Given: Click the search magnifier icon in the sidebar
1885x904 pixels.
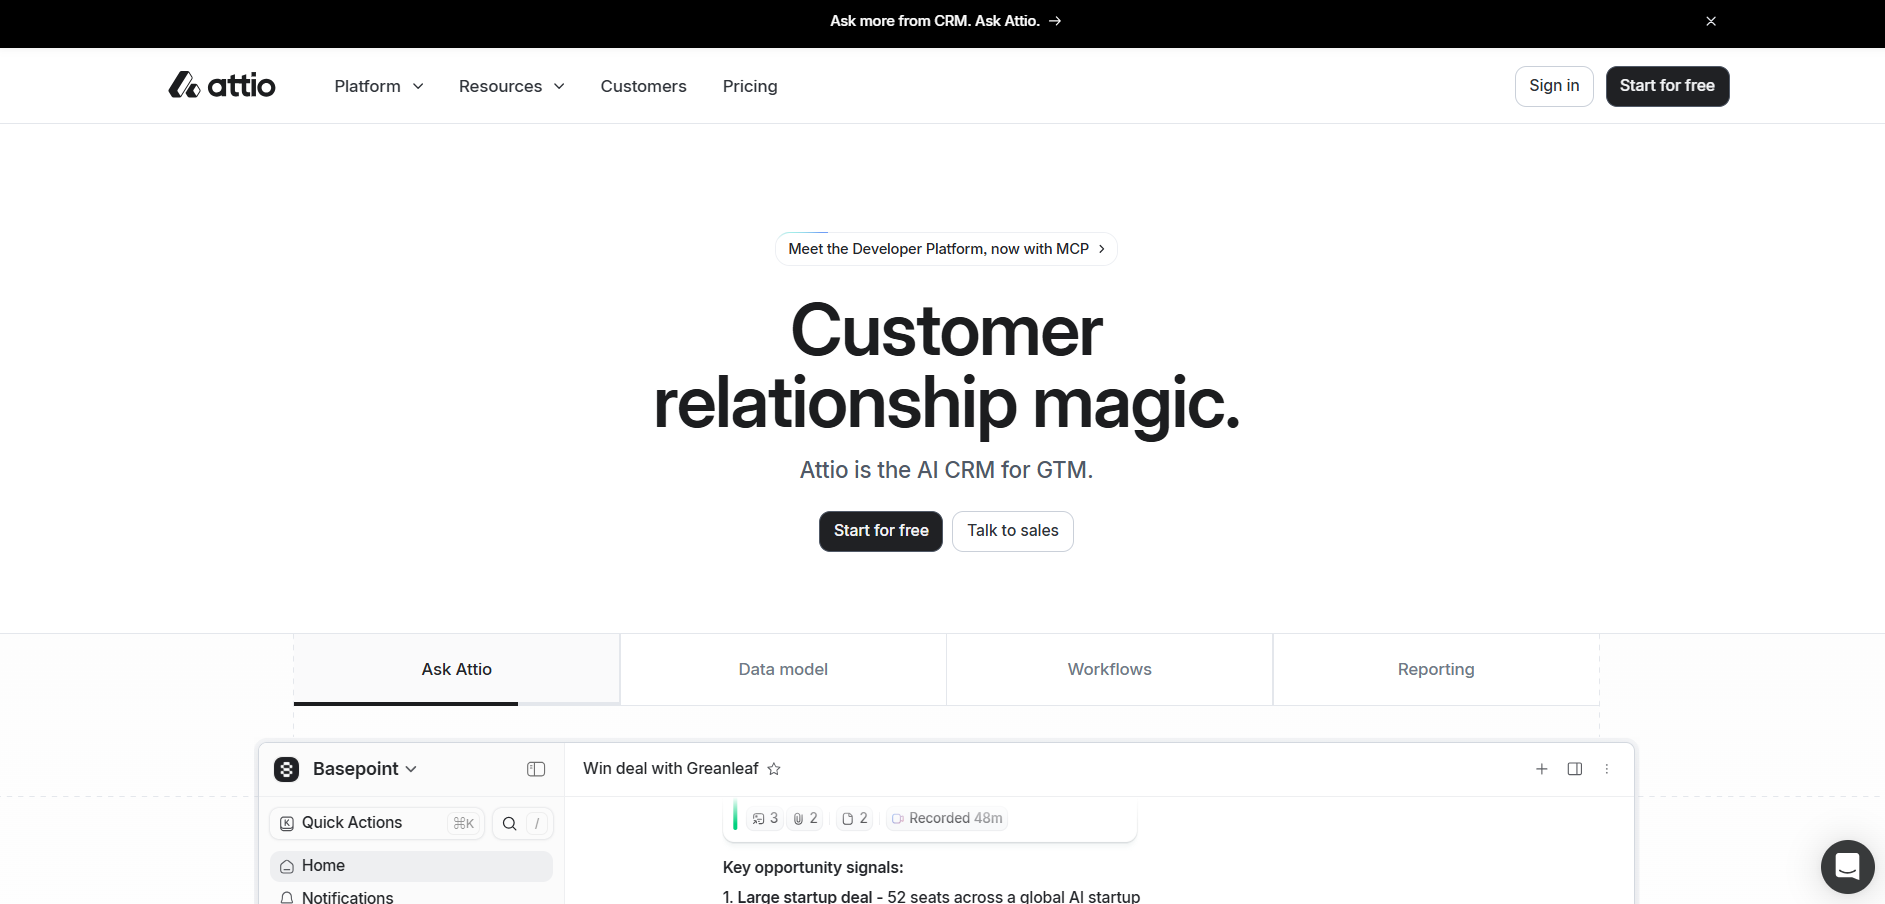Looking at the screenshot, I should tap(509, 823).
